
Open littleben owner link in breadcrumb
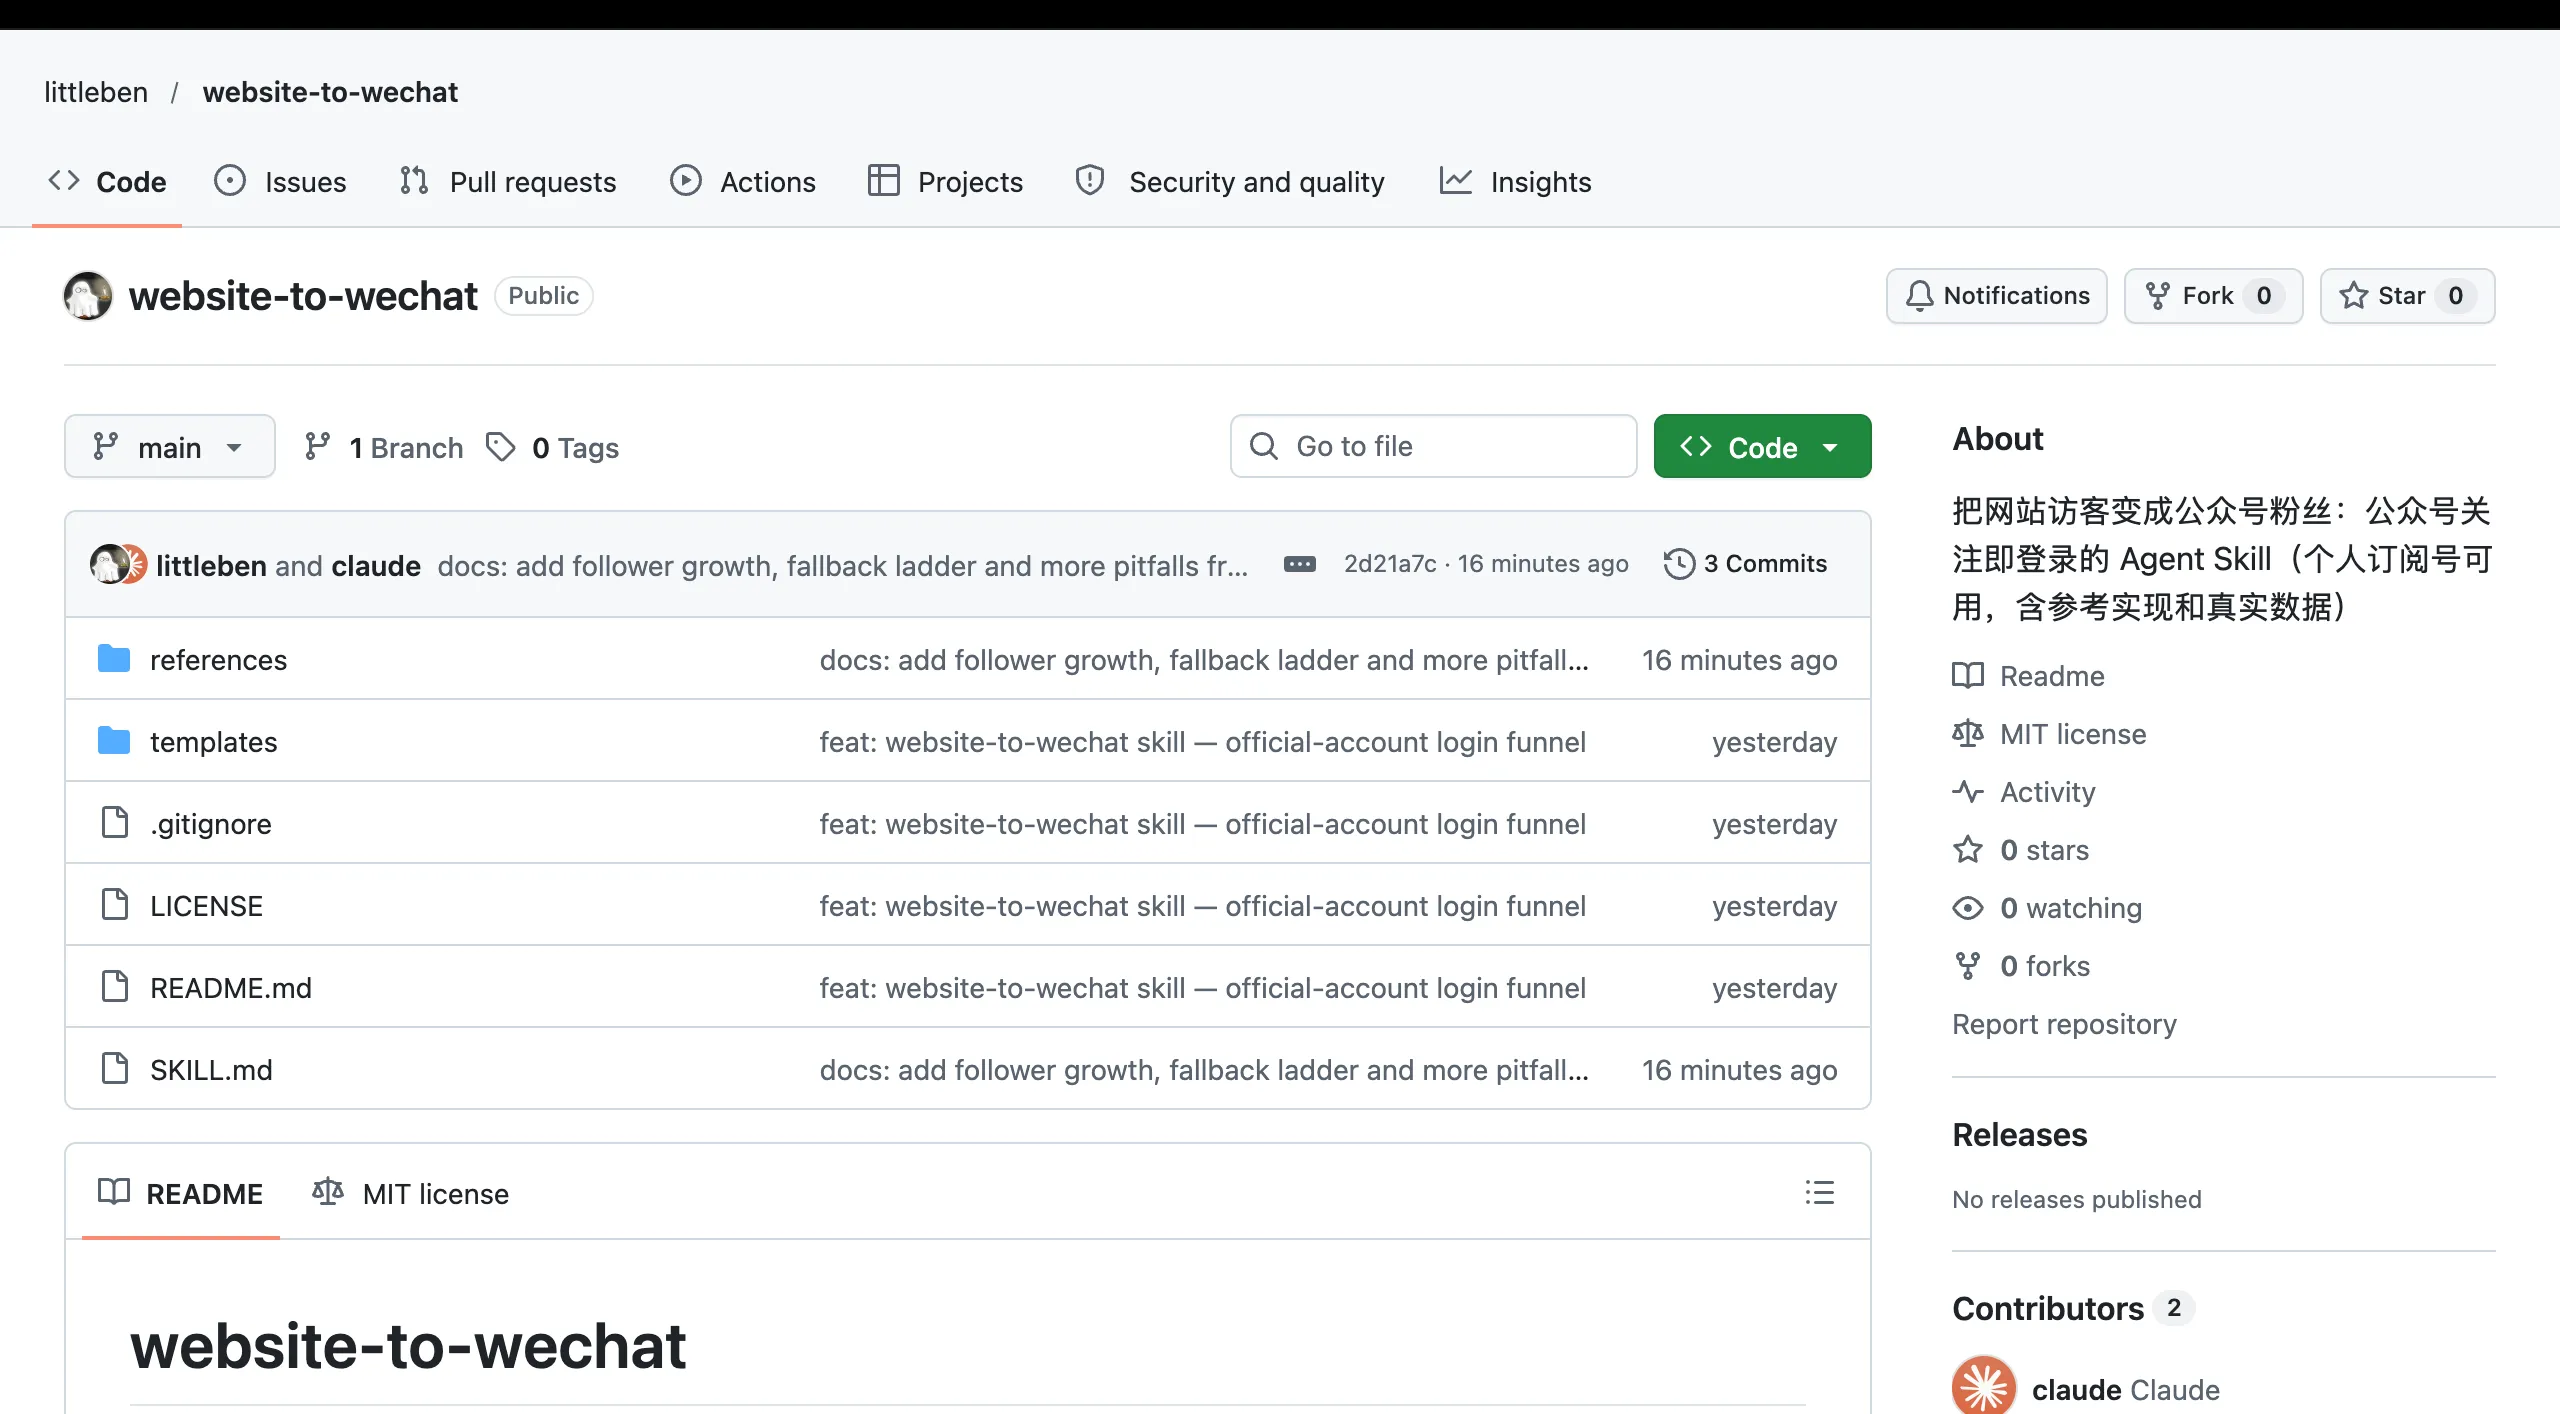tap(96, 92)
